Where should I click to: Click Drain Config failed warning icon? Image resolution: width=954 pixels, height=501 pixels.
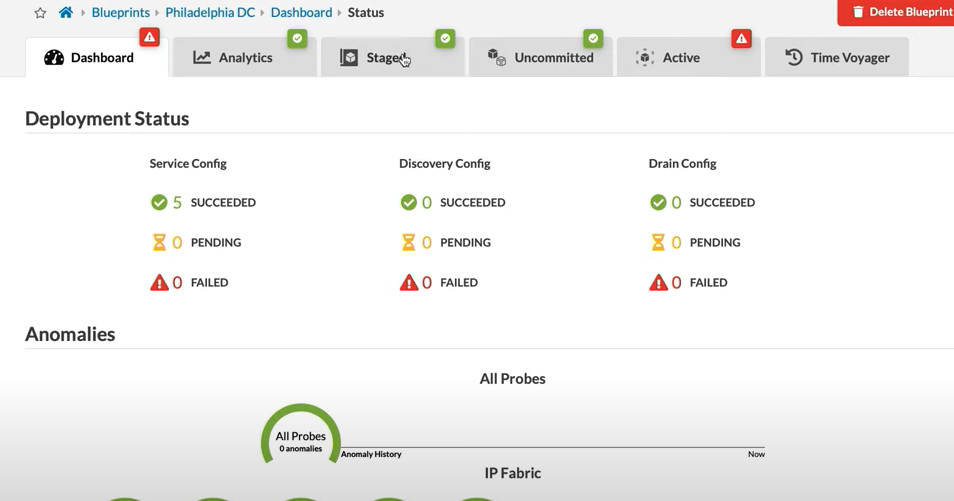click(658, 282)
